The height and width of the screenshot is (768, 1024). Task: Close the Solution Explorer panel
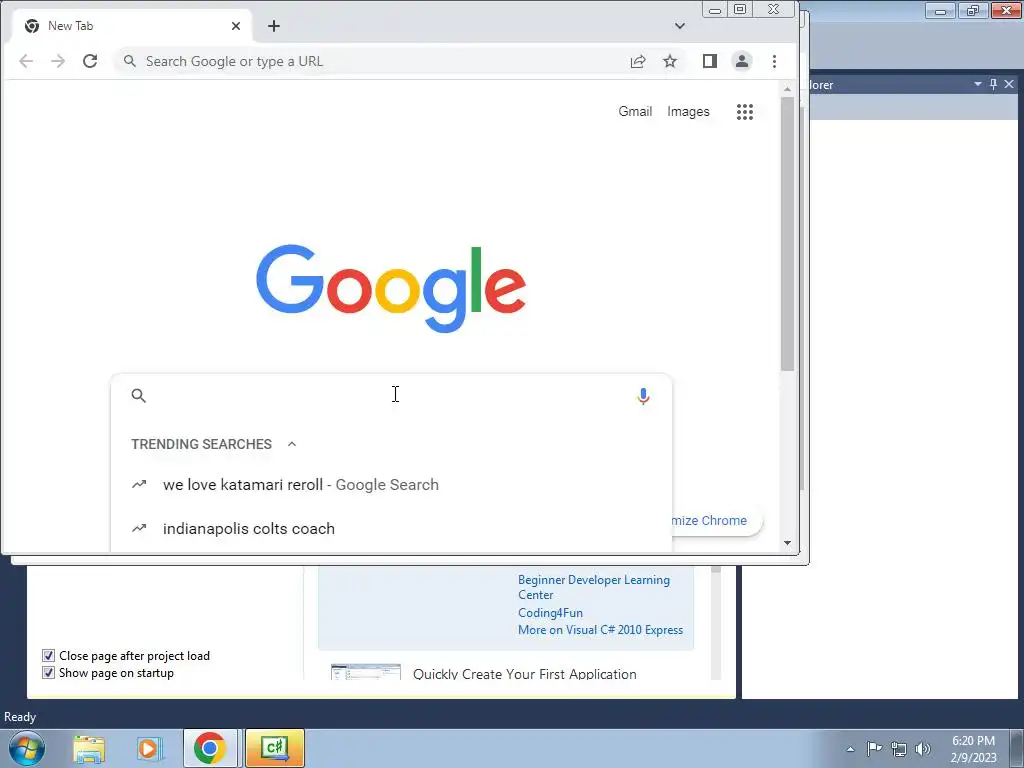point(1009,84)
